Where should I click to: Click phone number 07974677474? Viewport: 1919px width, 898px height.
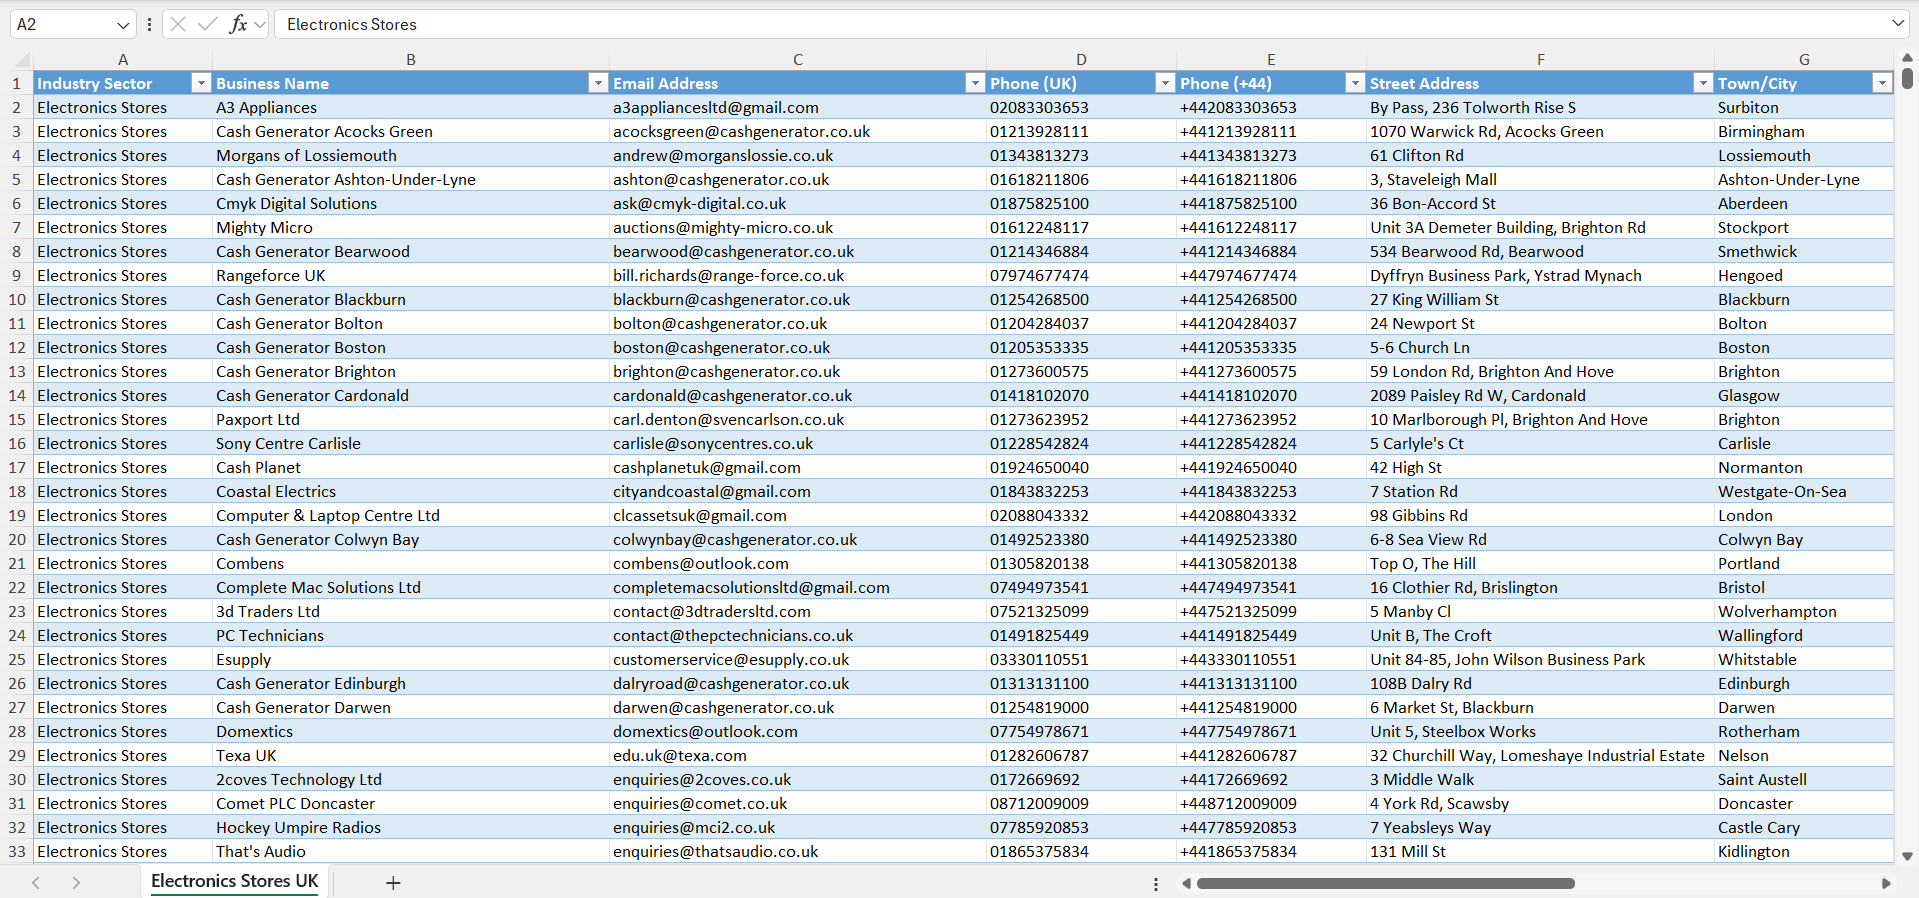[x=1081, y=275]
